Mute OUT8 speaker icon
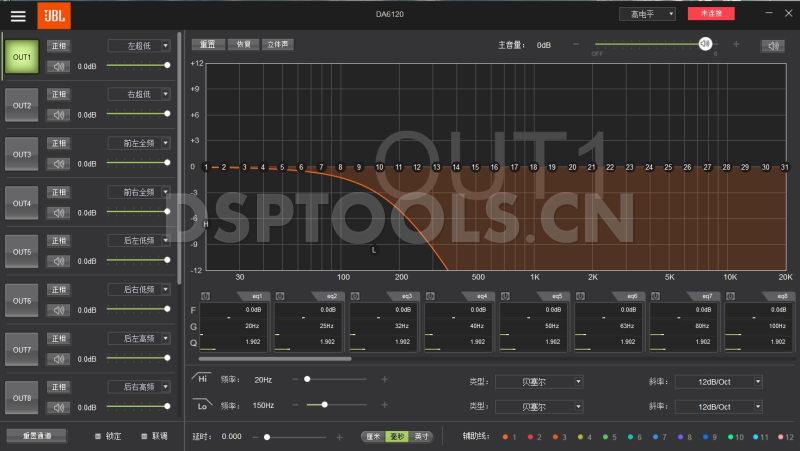The image size is (800, 451). (x=58, y=408)
